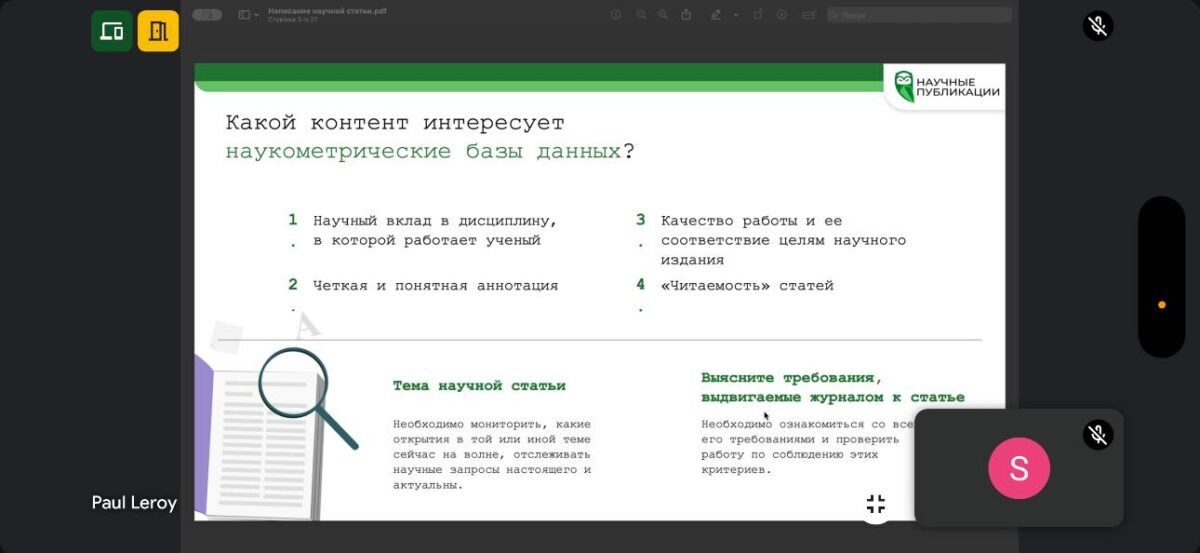This screenshot has height=553, width=1200.
Task: Exit full screen with the collapse arrows icon
Action: tap(876, 504)
